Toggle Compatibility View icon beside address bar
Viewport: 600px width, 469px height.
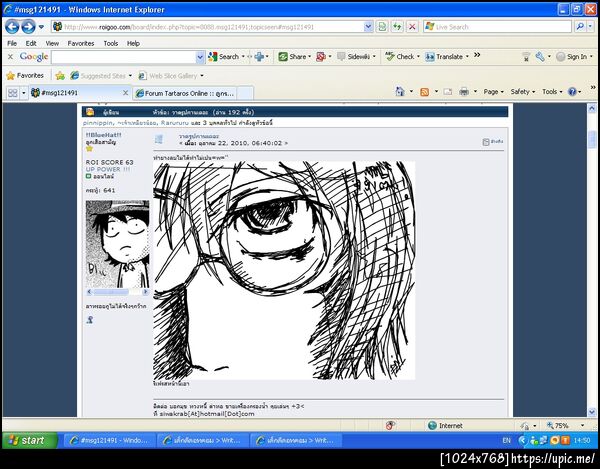click(382, 27)
